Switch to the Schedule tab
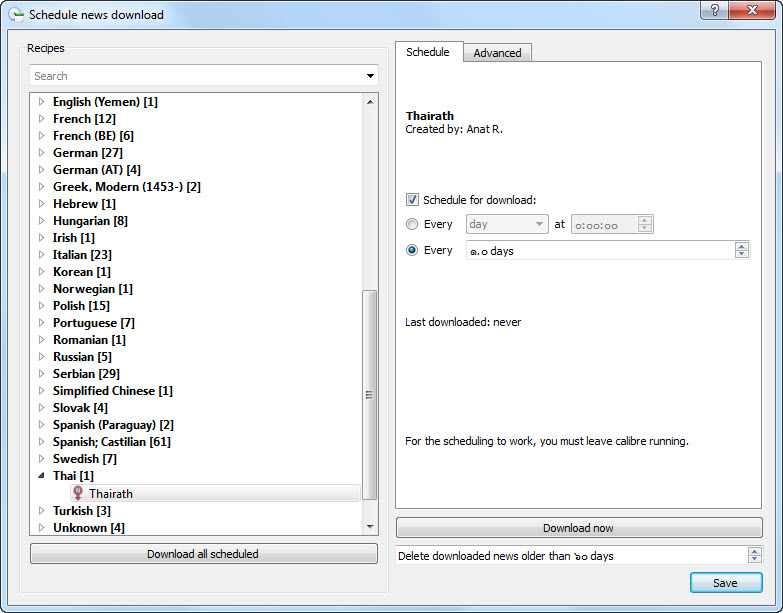783x613 pixels. 428,52
